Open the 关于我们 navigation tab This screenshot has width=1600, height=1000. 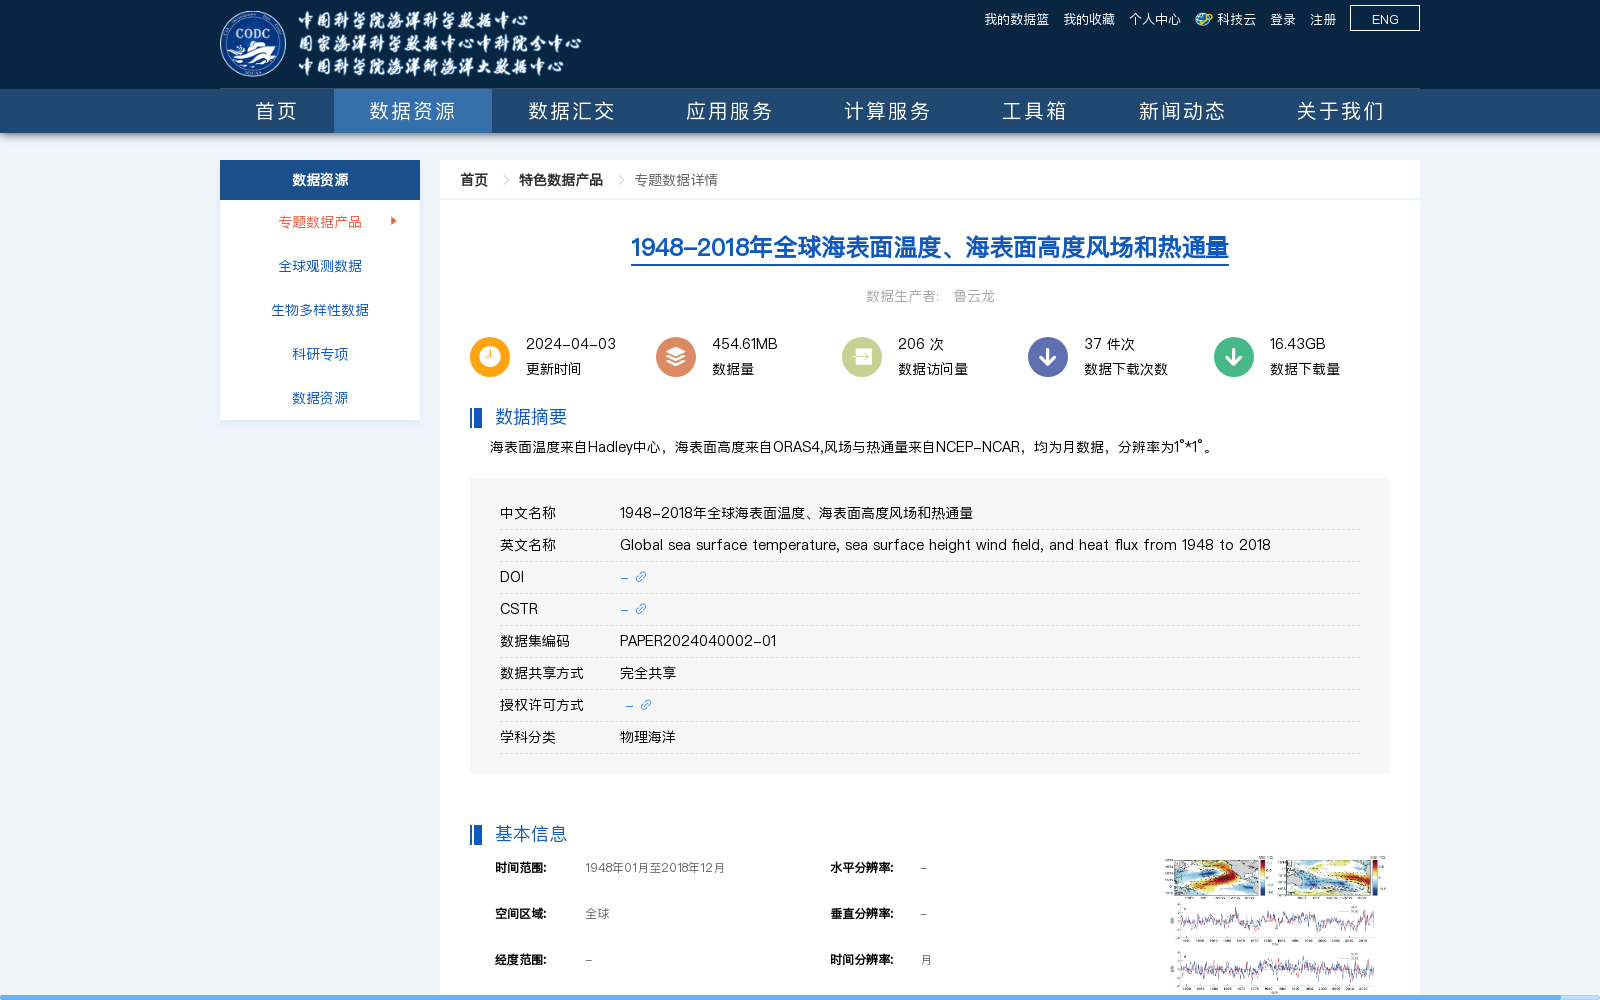[1340, 111]
